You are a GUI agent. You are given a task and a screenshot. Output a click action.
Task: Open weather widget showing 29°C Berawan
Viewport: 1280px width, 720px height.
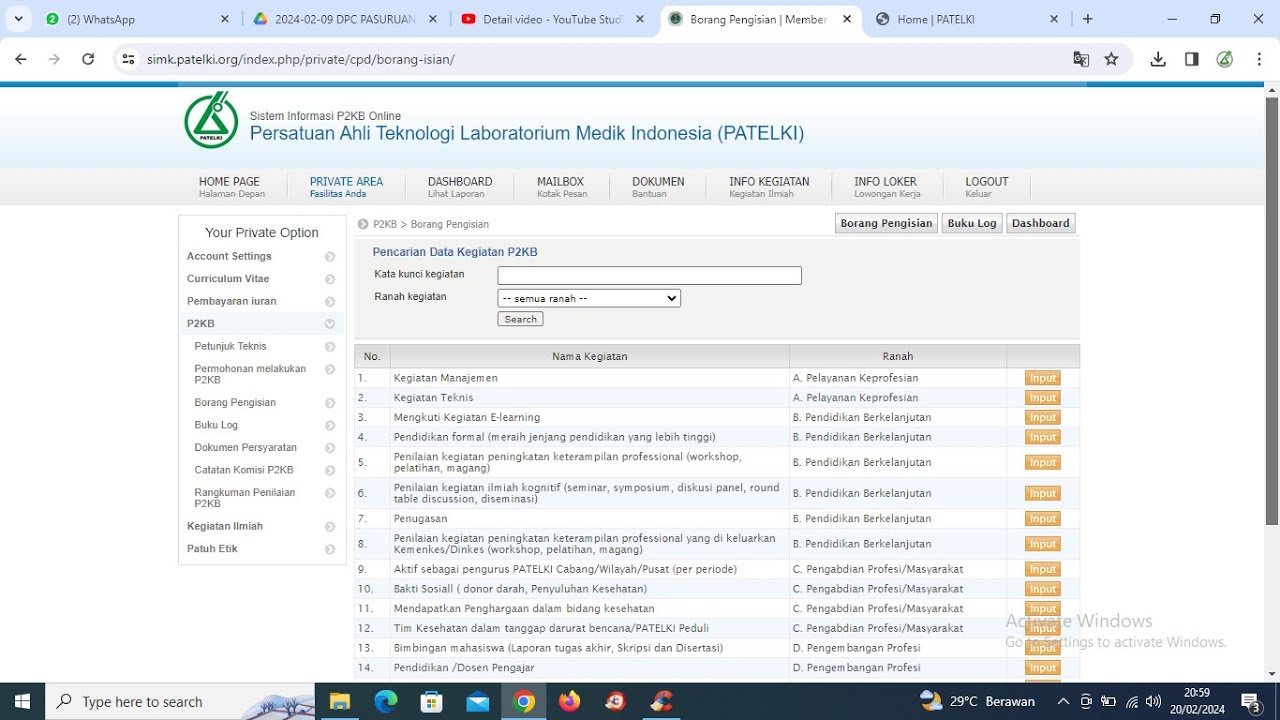[976, 702]
